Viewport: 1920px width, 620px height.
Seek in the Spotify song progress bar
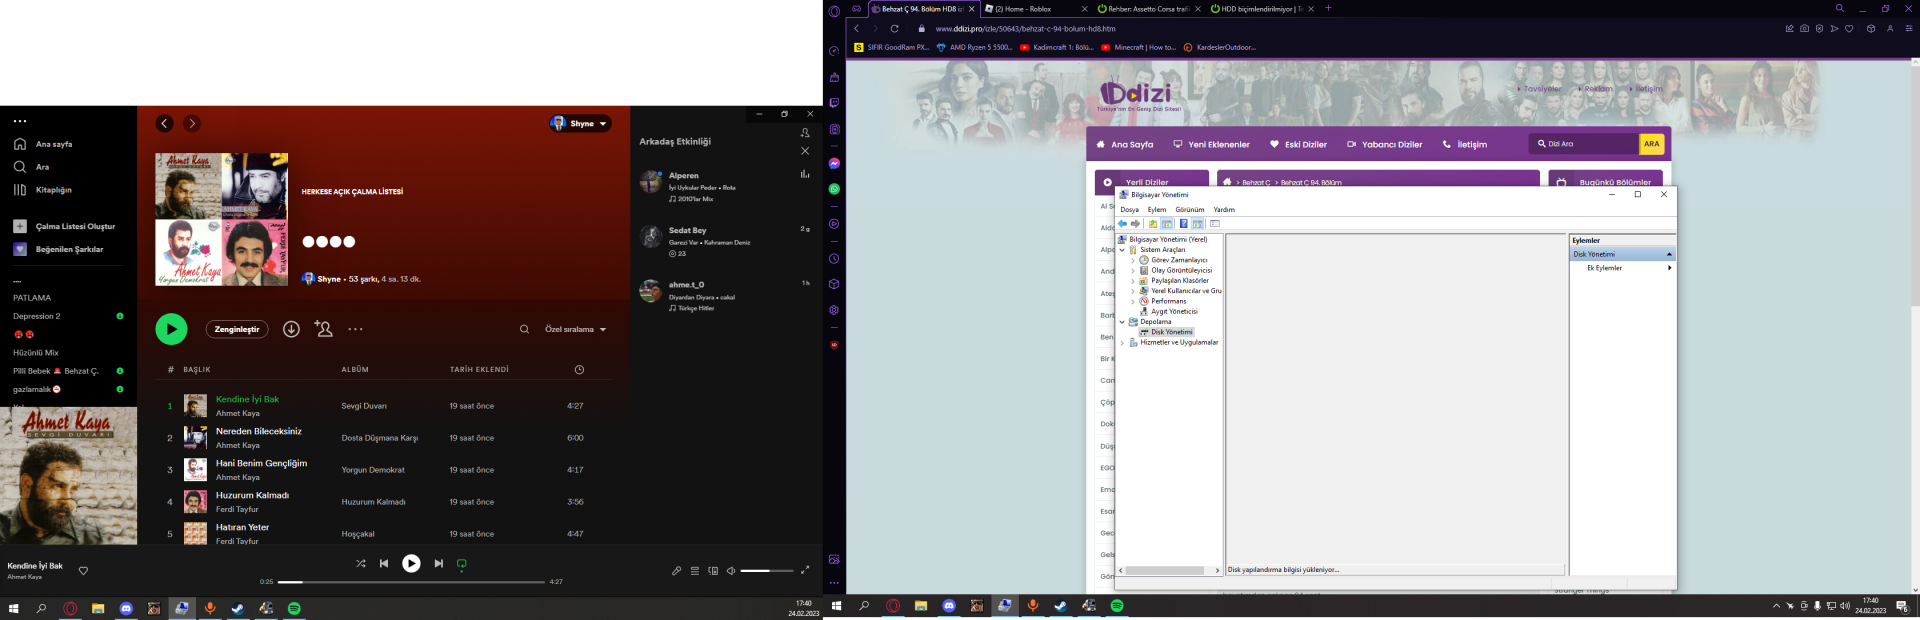click(x=411, y=582)
